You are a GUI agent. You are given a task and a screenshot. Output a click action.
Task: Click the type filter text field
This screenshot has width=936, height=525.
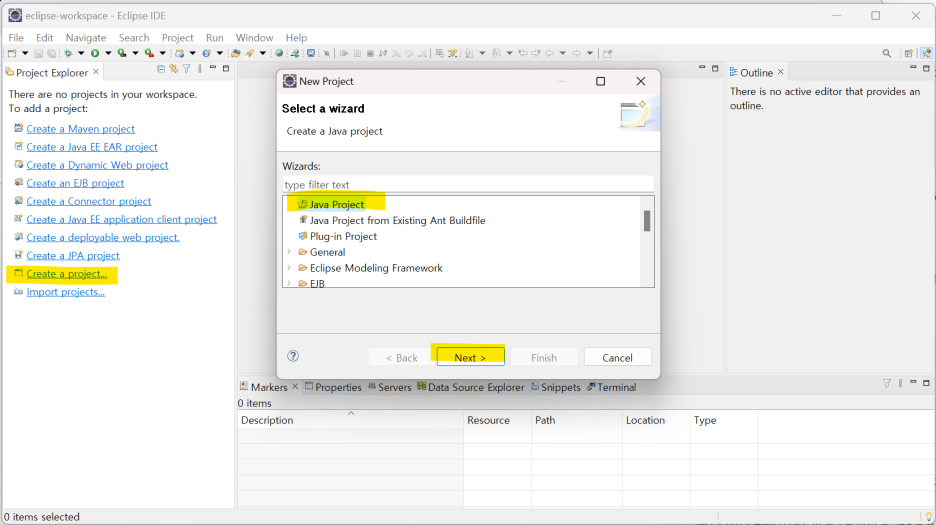(x=468, y=185)
